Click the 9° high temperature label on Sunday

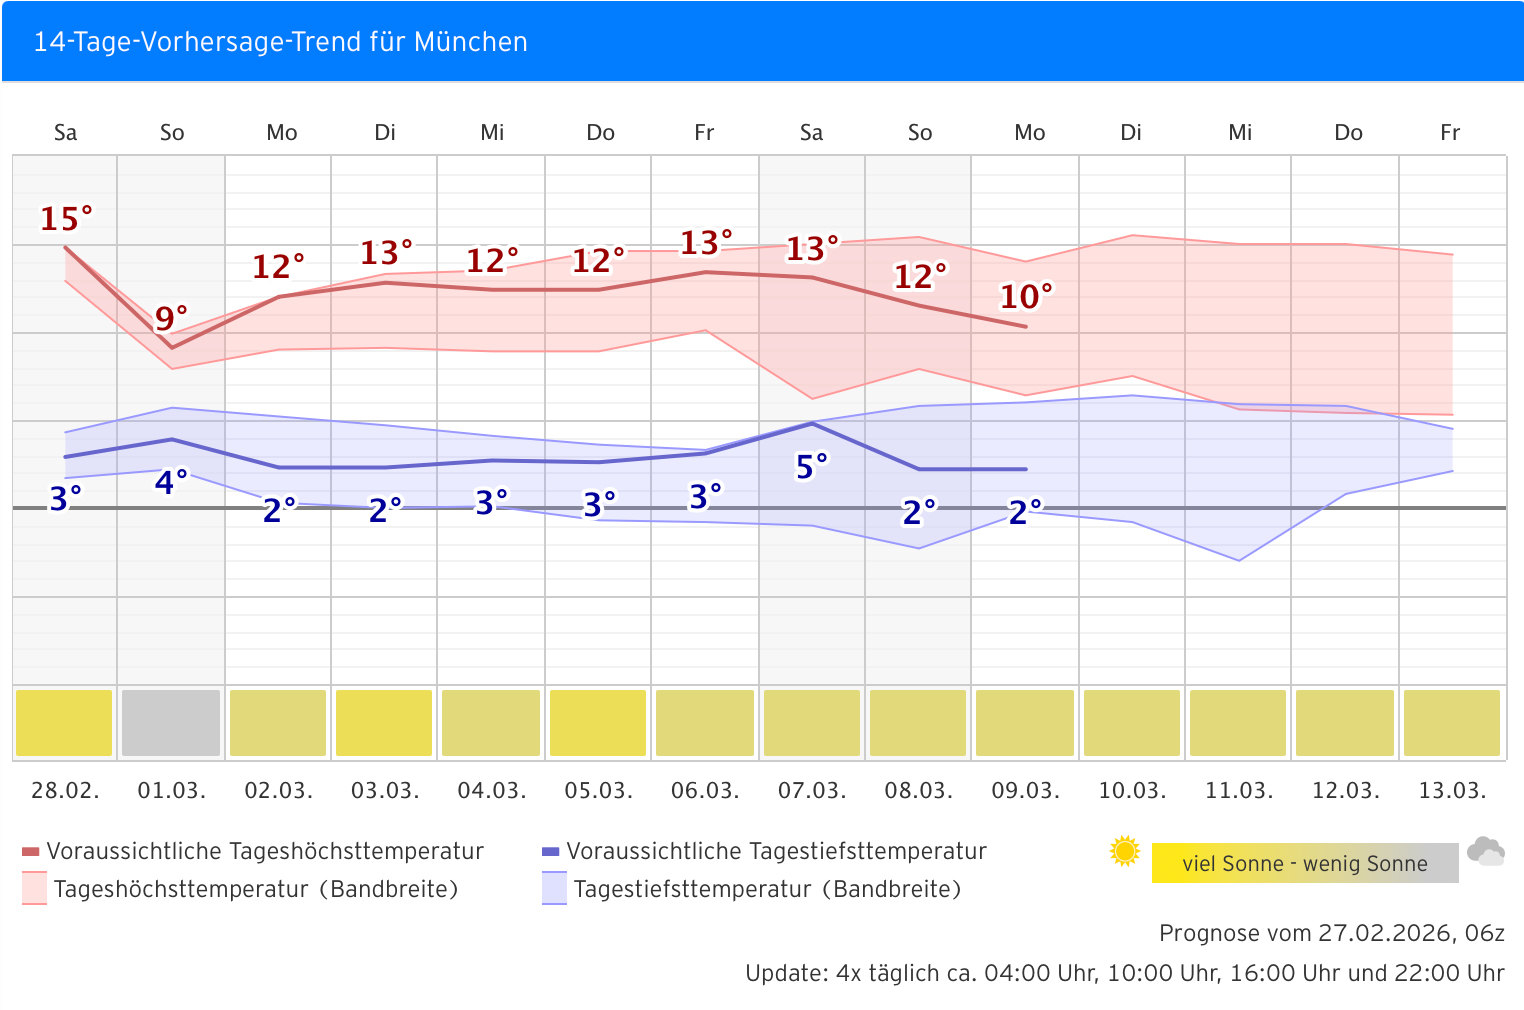[171, 318]
